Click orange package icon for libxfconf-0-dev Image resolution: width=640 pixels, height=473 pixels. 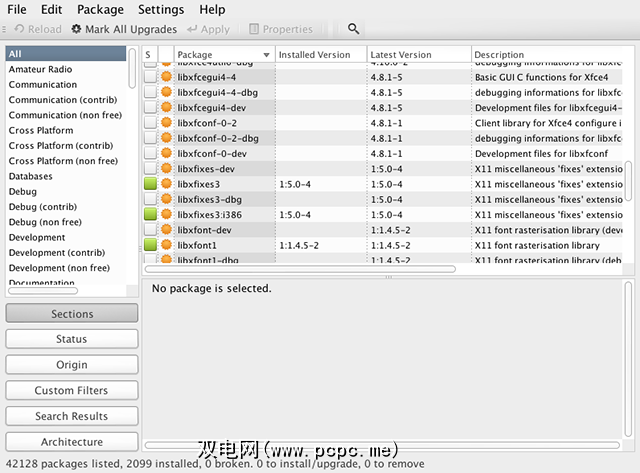[x=166, y=153]
